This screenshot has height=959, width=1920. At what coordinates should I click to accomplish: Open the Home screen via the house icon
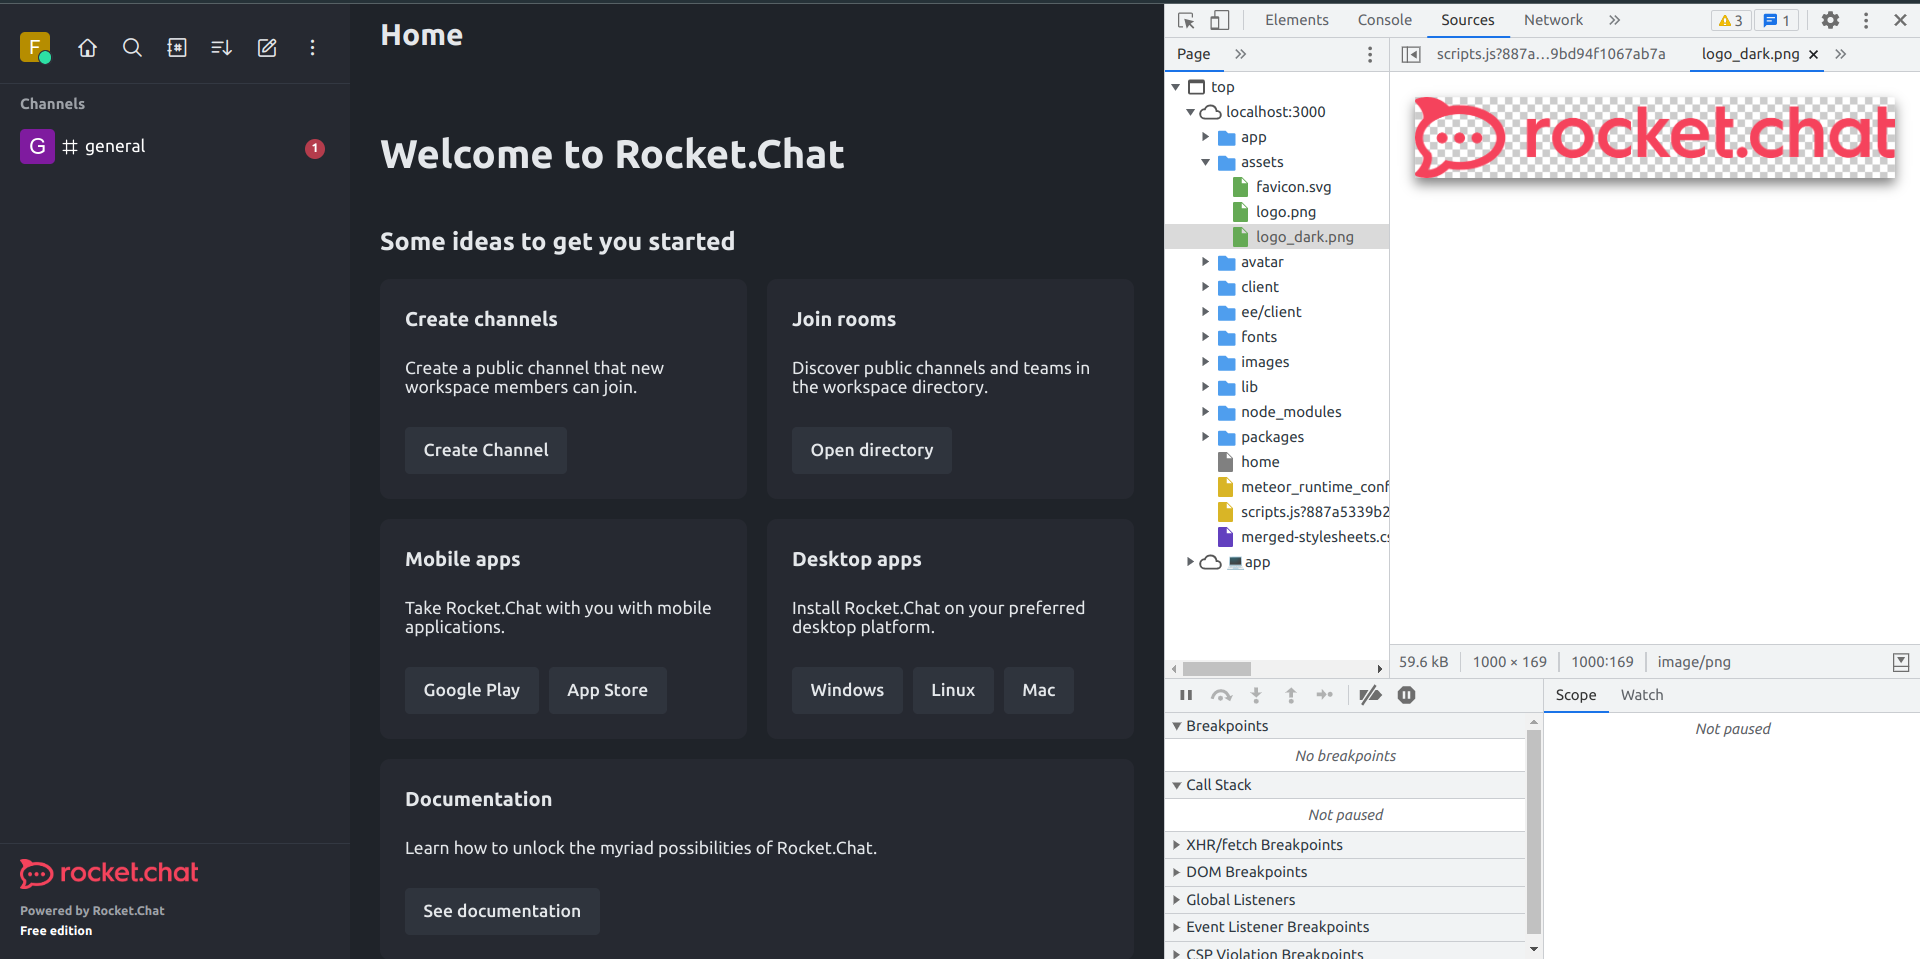point(87,47)
